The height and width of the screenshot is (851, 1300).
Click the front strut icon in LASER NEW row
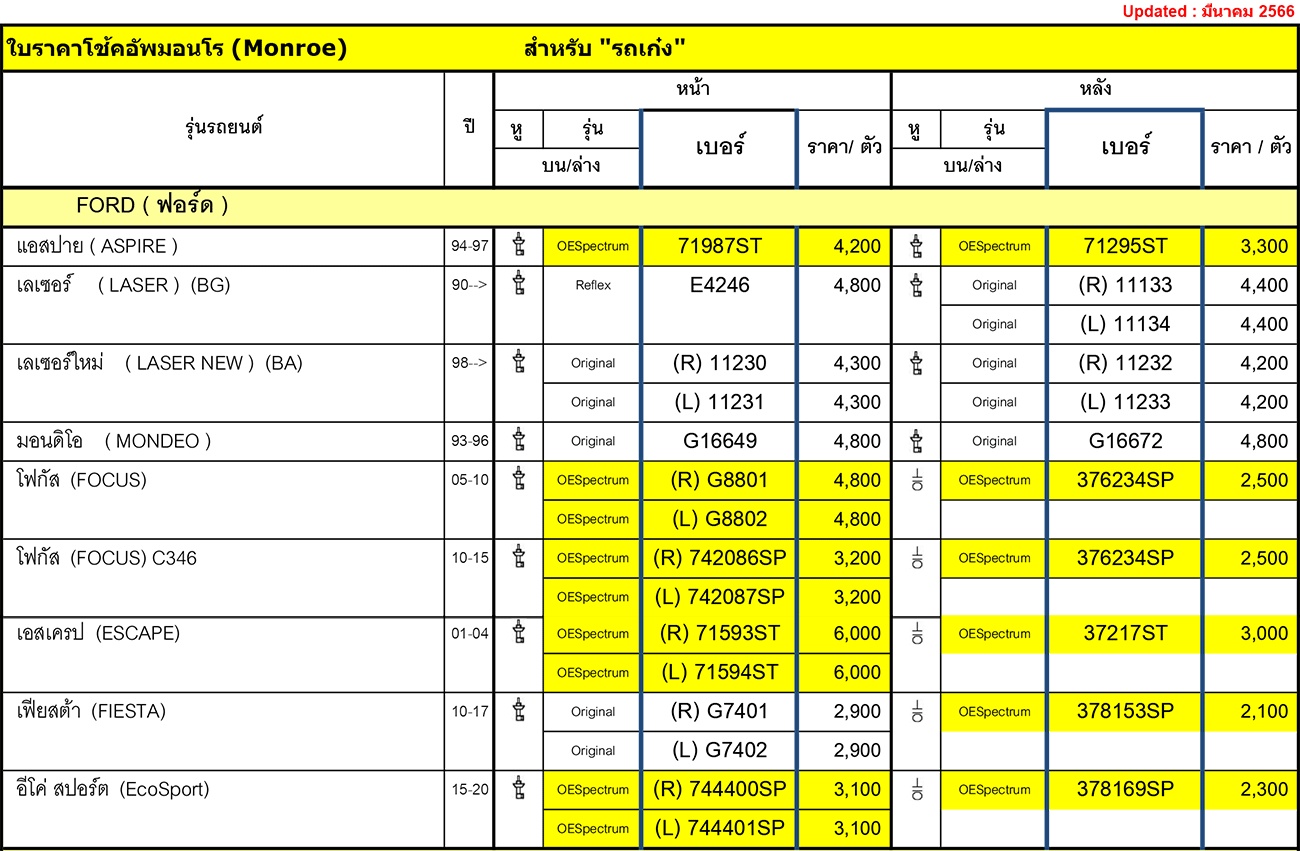tap(518, 363)
